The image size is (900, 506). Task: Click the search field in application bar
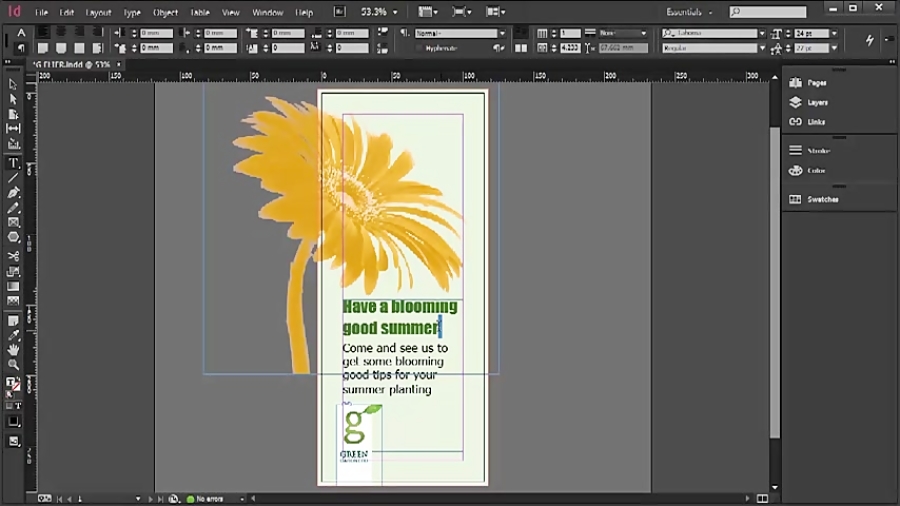768,11
